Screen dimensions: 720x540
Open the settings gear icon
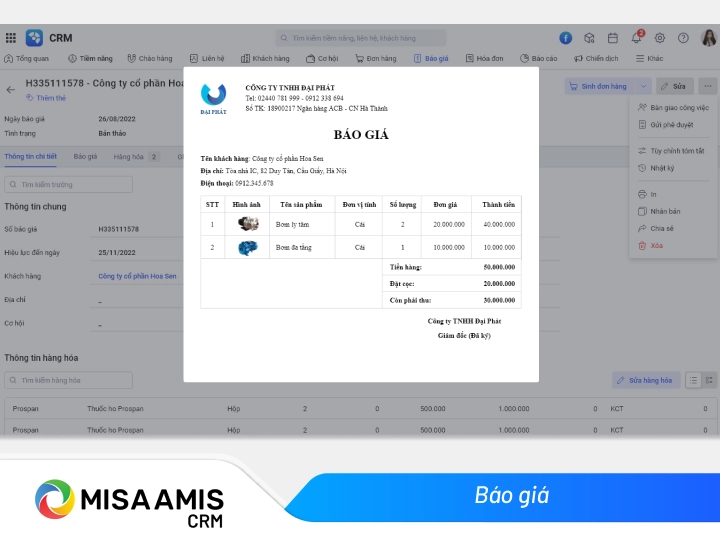[660, 38]
